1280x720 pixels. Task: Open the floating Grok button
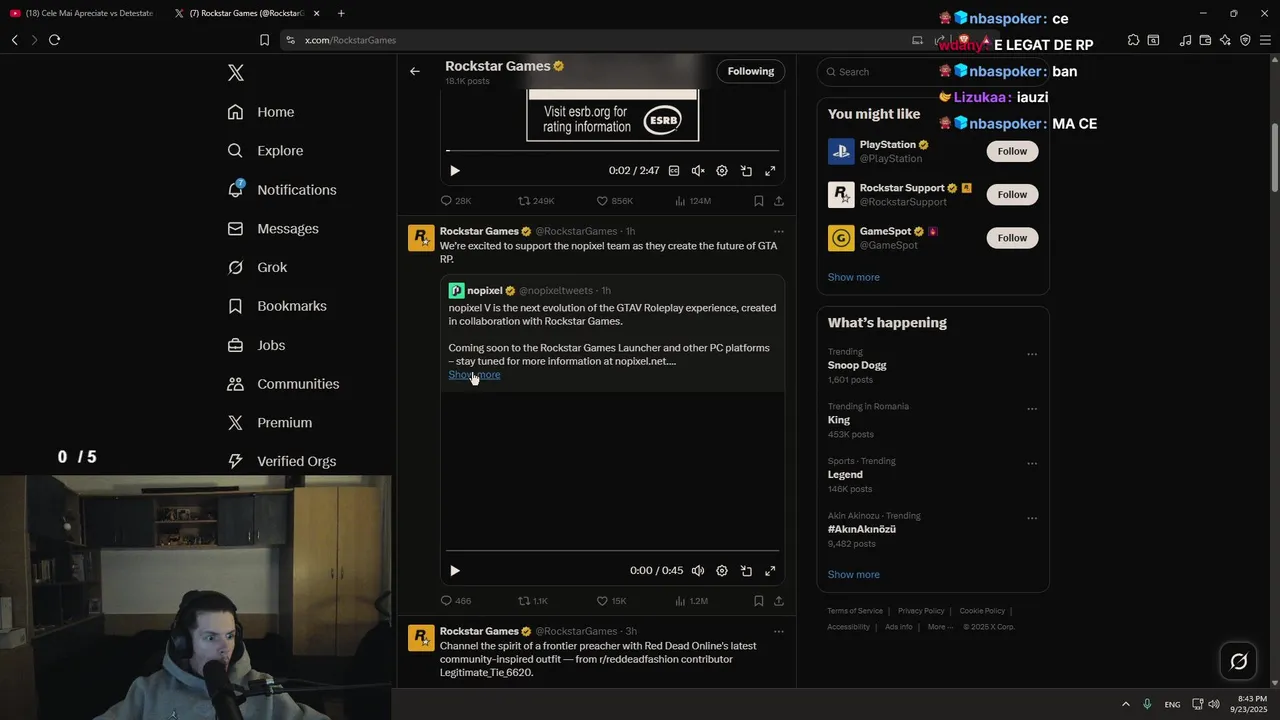pos(1238,661)
